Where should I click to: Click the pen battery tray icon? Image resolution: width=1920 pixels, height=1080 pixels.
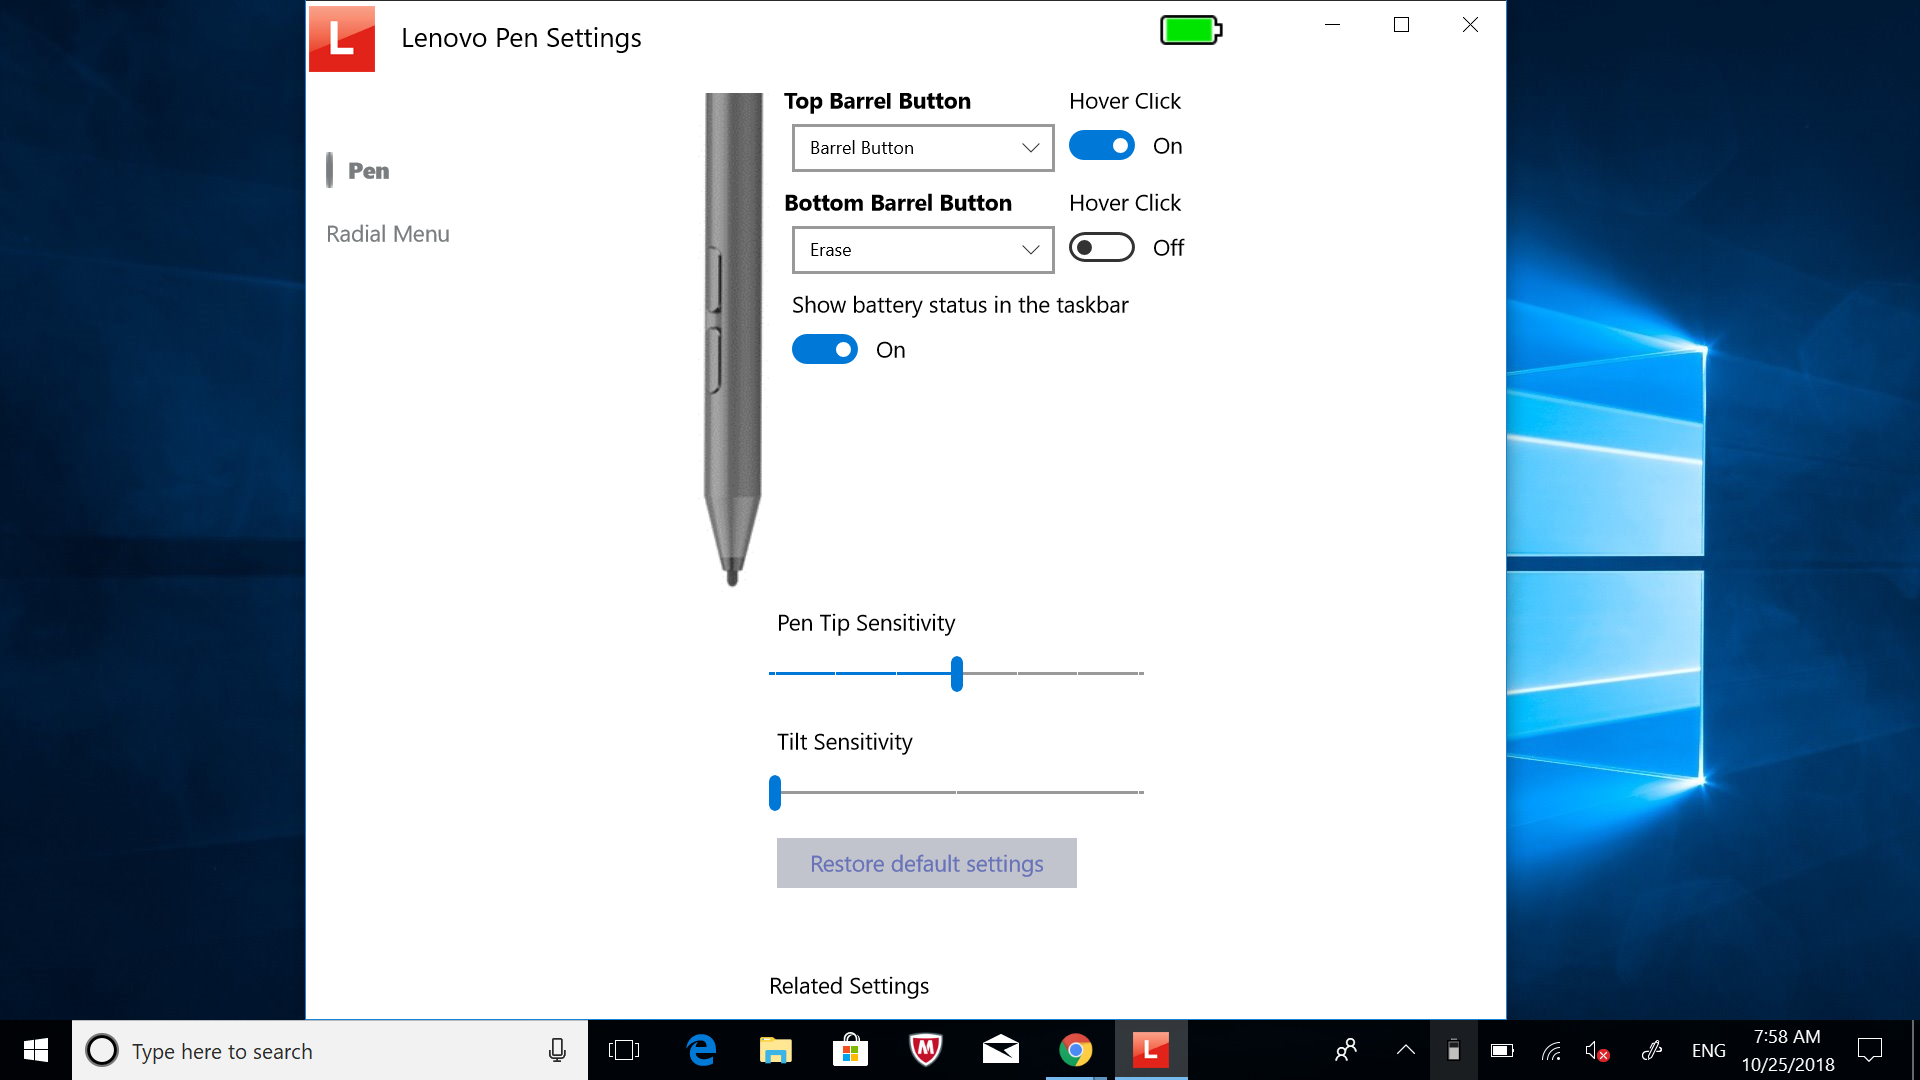(x=1454, y=1050)
